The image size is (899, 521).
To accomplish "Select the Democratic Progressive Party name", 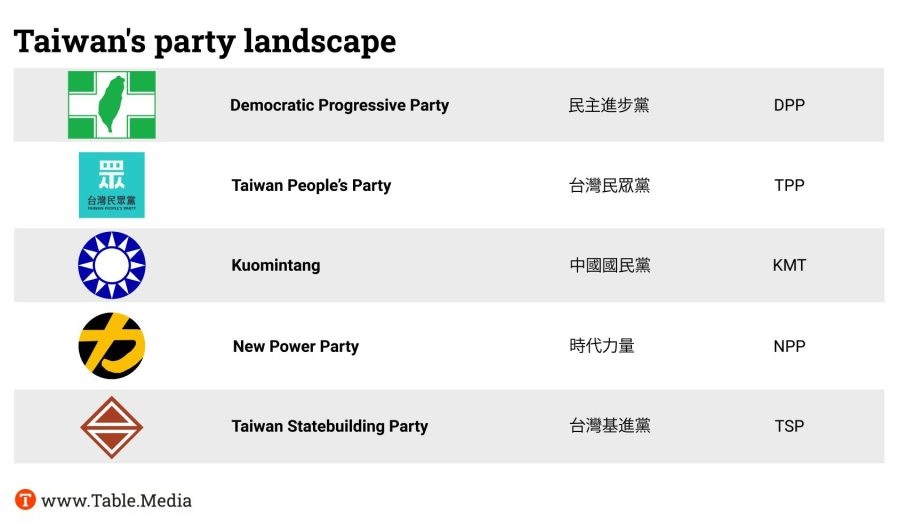I will click(339, 105).
